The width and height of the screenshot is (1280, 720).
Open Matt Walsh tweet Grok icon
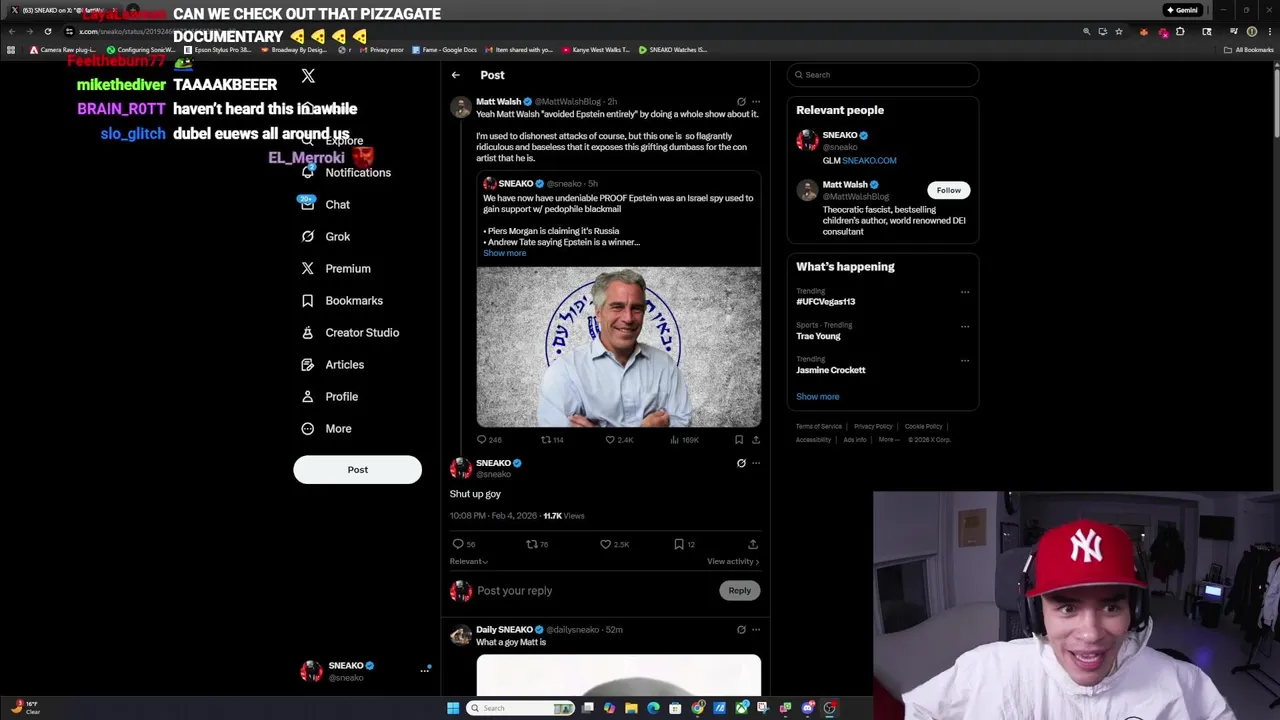[741, 101]
